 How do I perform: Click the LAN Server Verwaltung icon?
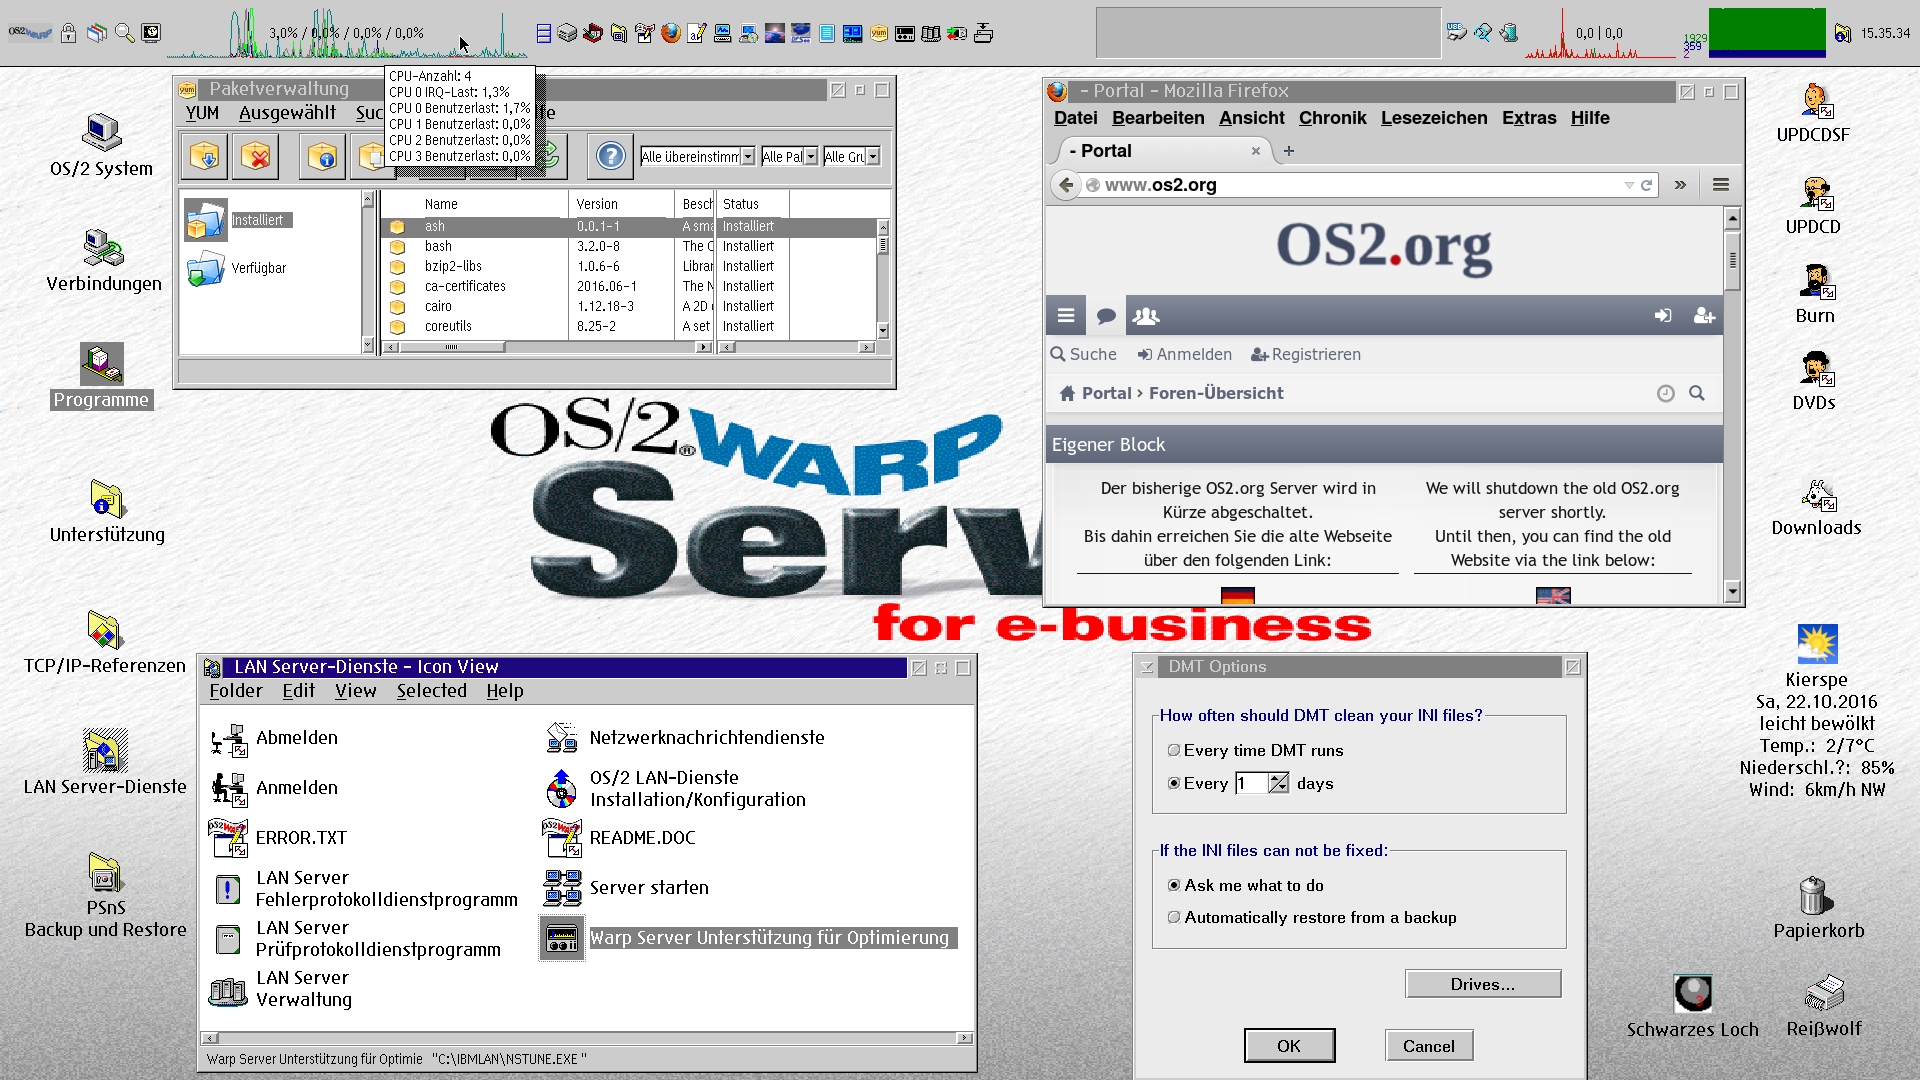coord(228,990)
